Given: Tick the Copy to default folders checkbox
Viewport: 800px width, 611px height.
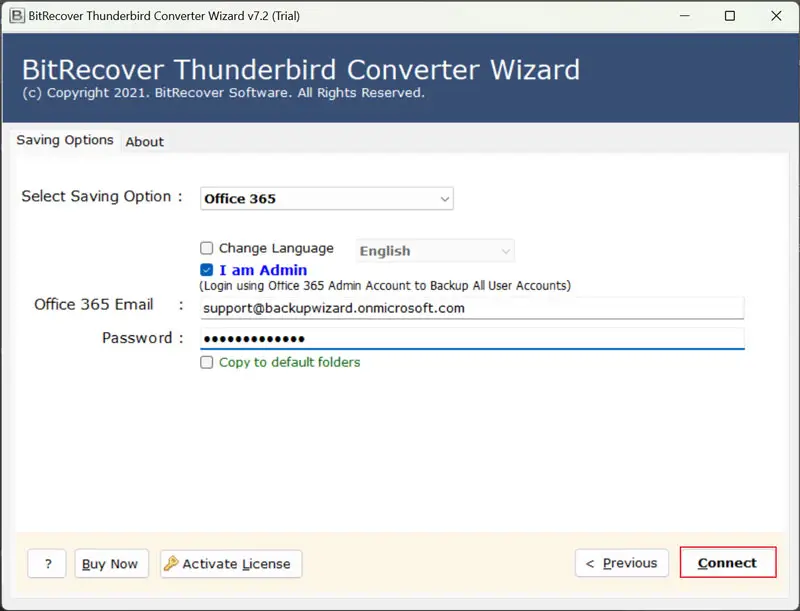Looking at the screenshot, I should 207,362.
